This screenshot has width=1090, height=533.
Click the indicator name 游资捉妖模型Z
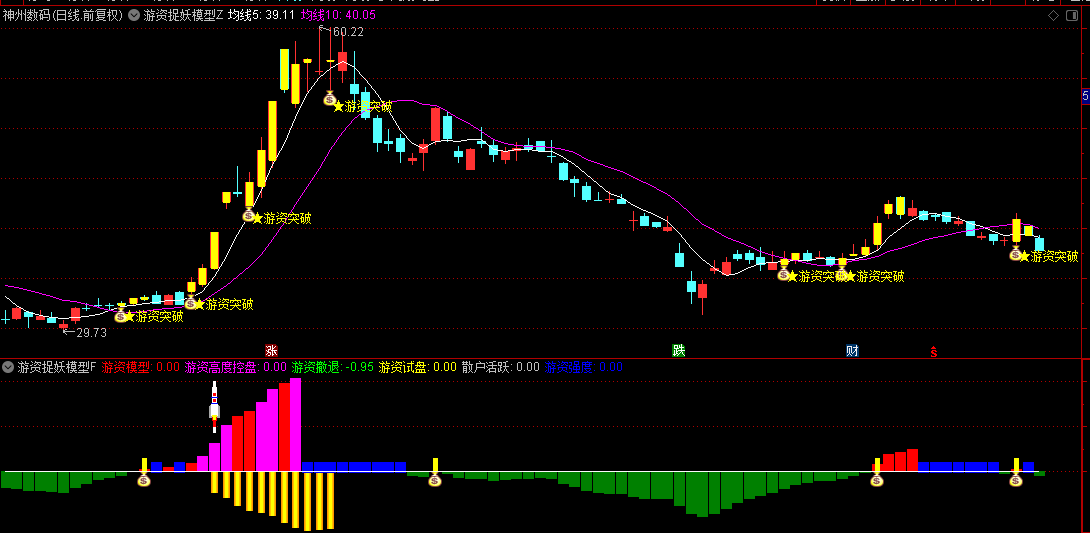184,16
